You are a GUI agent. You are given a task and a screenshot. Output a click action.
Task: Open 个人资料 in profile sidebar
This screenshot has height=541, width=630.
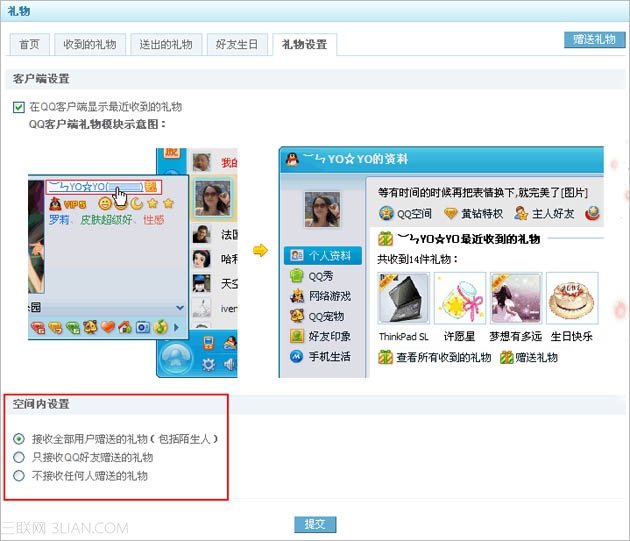point(323,256)
